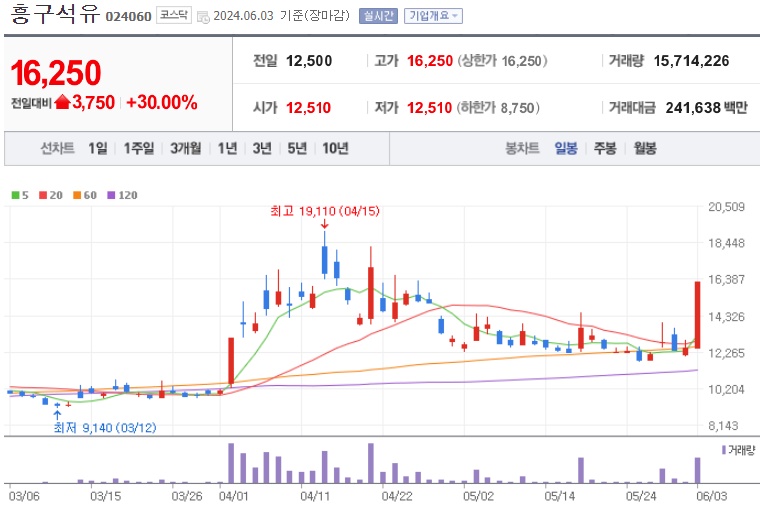Select the 코스닥 market badge
The height and width of the screenshot is (510, 760).
click(x=174, y=16)
